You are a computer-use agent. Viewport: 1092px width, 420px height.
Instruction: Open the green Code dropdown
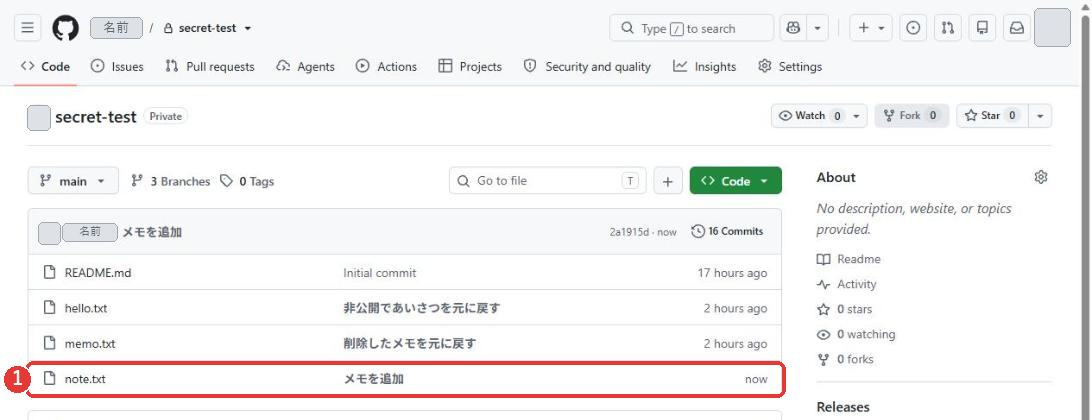point(735,181)
